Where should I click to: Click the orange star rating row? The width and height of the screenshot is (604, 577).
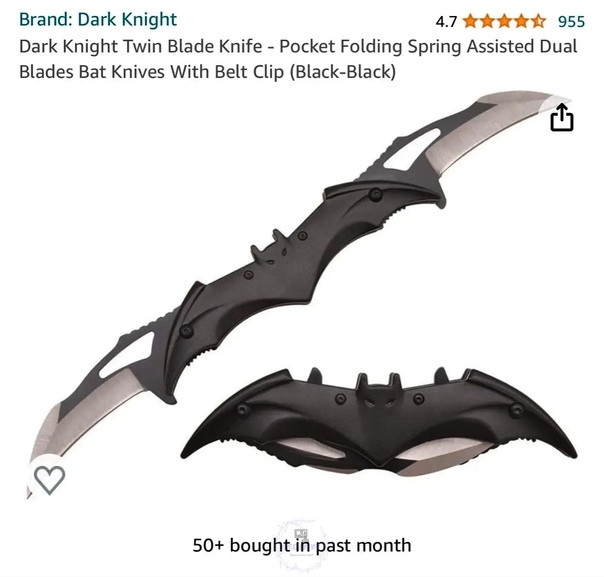(x=505, y=21)
